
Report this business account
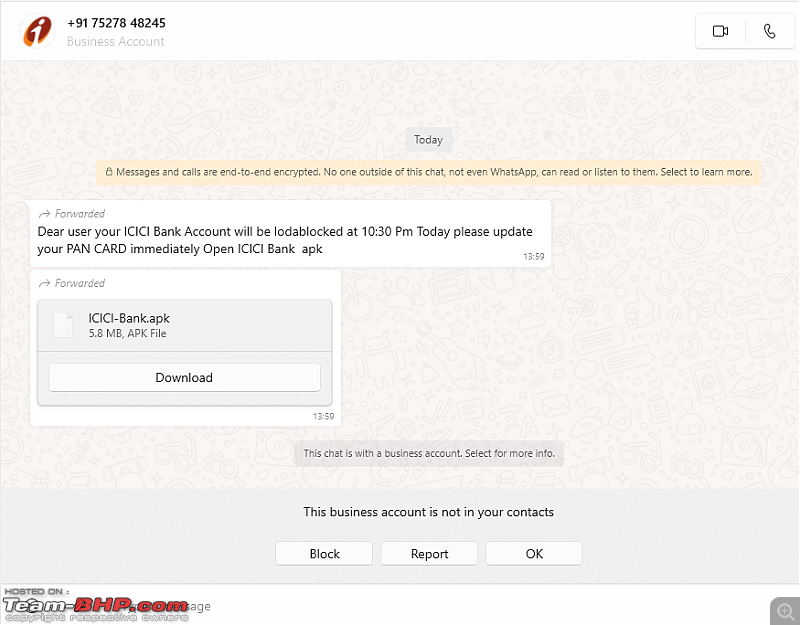click(x=429, y=554)
